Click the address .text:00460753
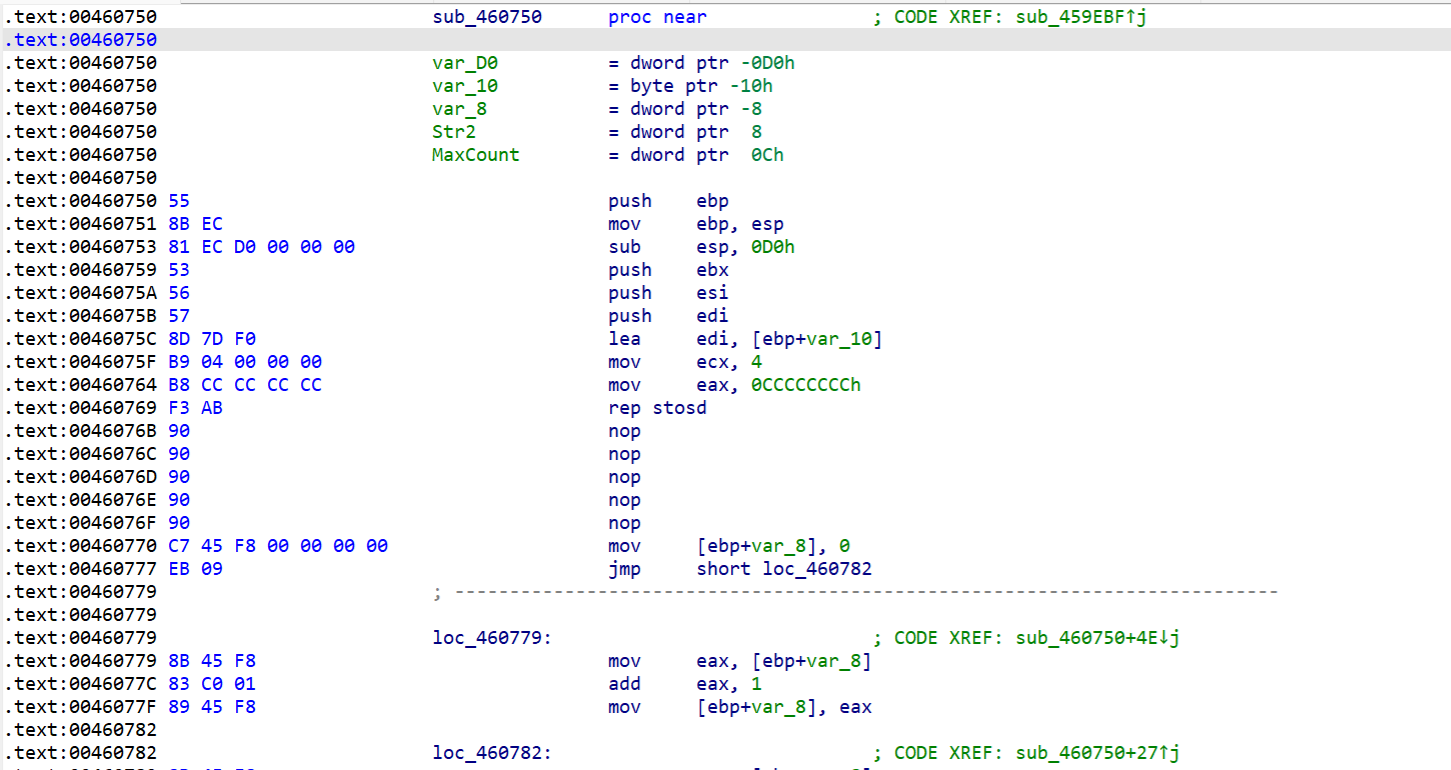This screenshot has height=770, width=1451. (80, 247)
